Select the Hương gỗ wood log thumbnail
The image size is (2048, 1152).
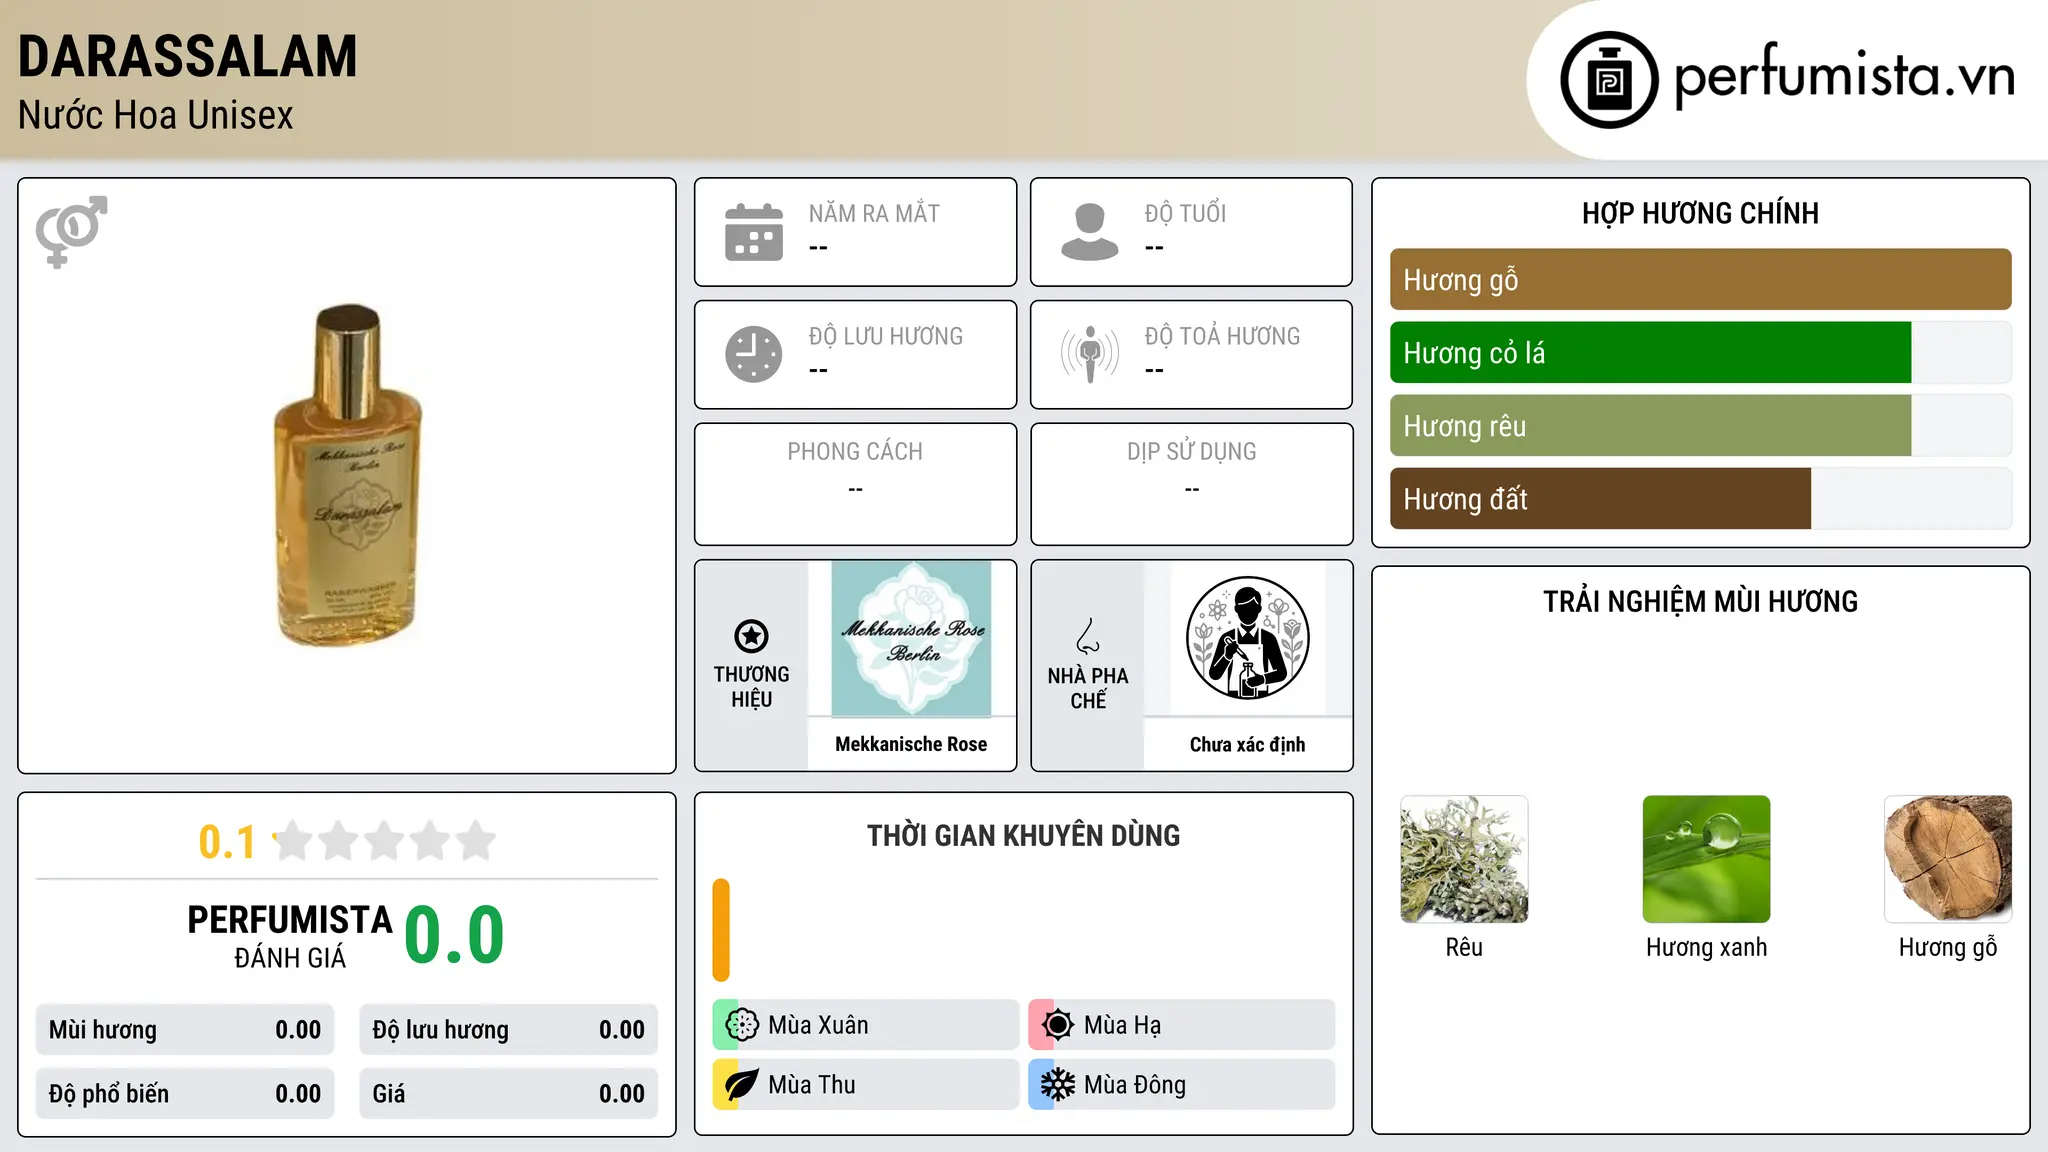point(1948,859)
